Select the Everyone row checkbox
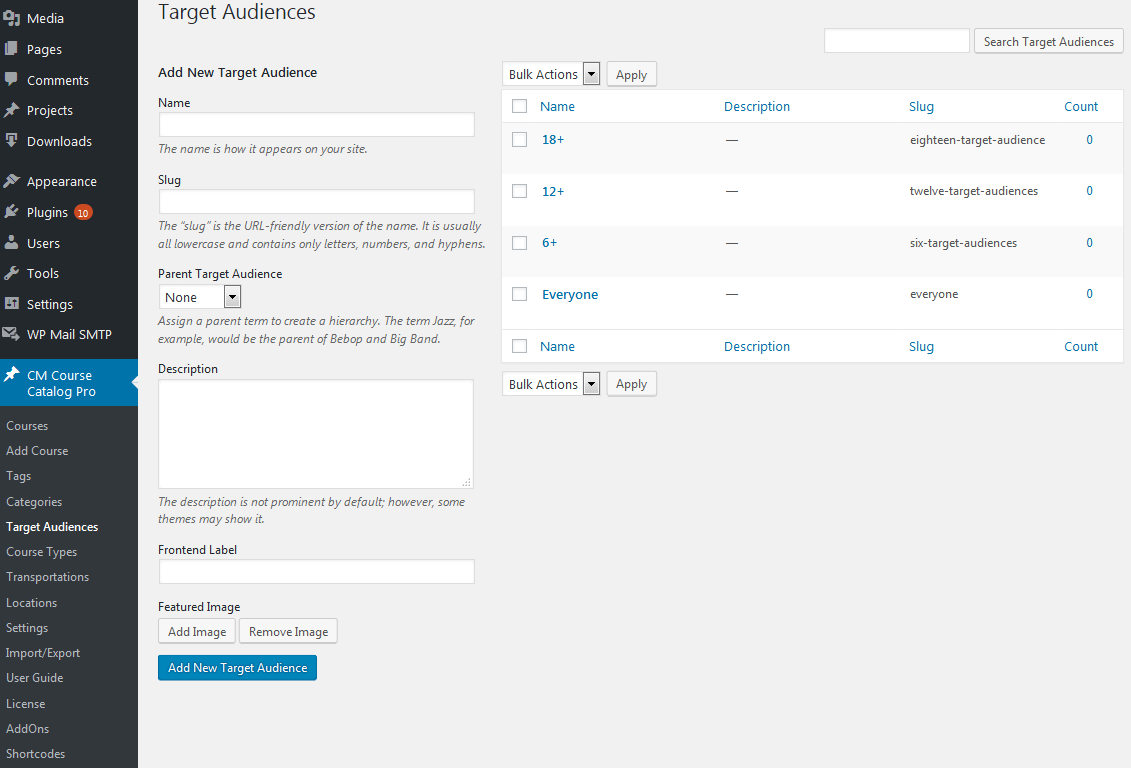This screenshot has height=768, width=1131. click(x=519, y=294)
